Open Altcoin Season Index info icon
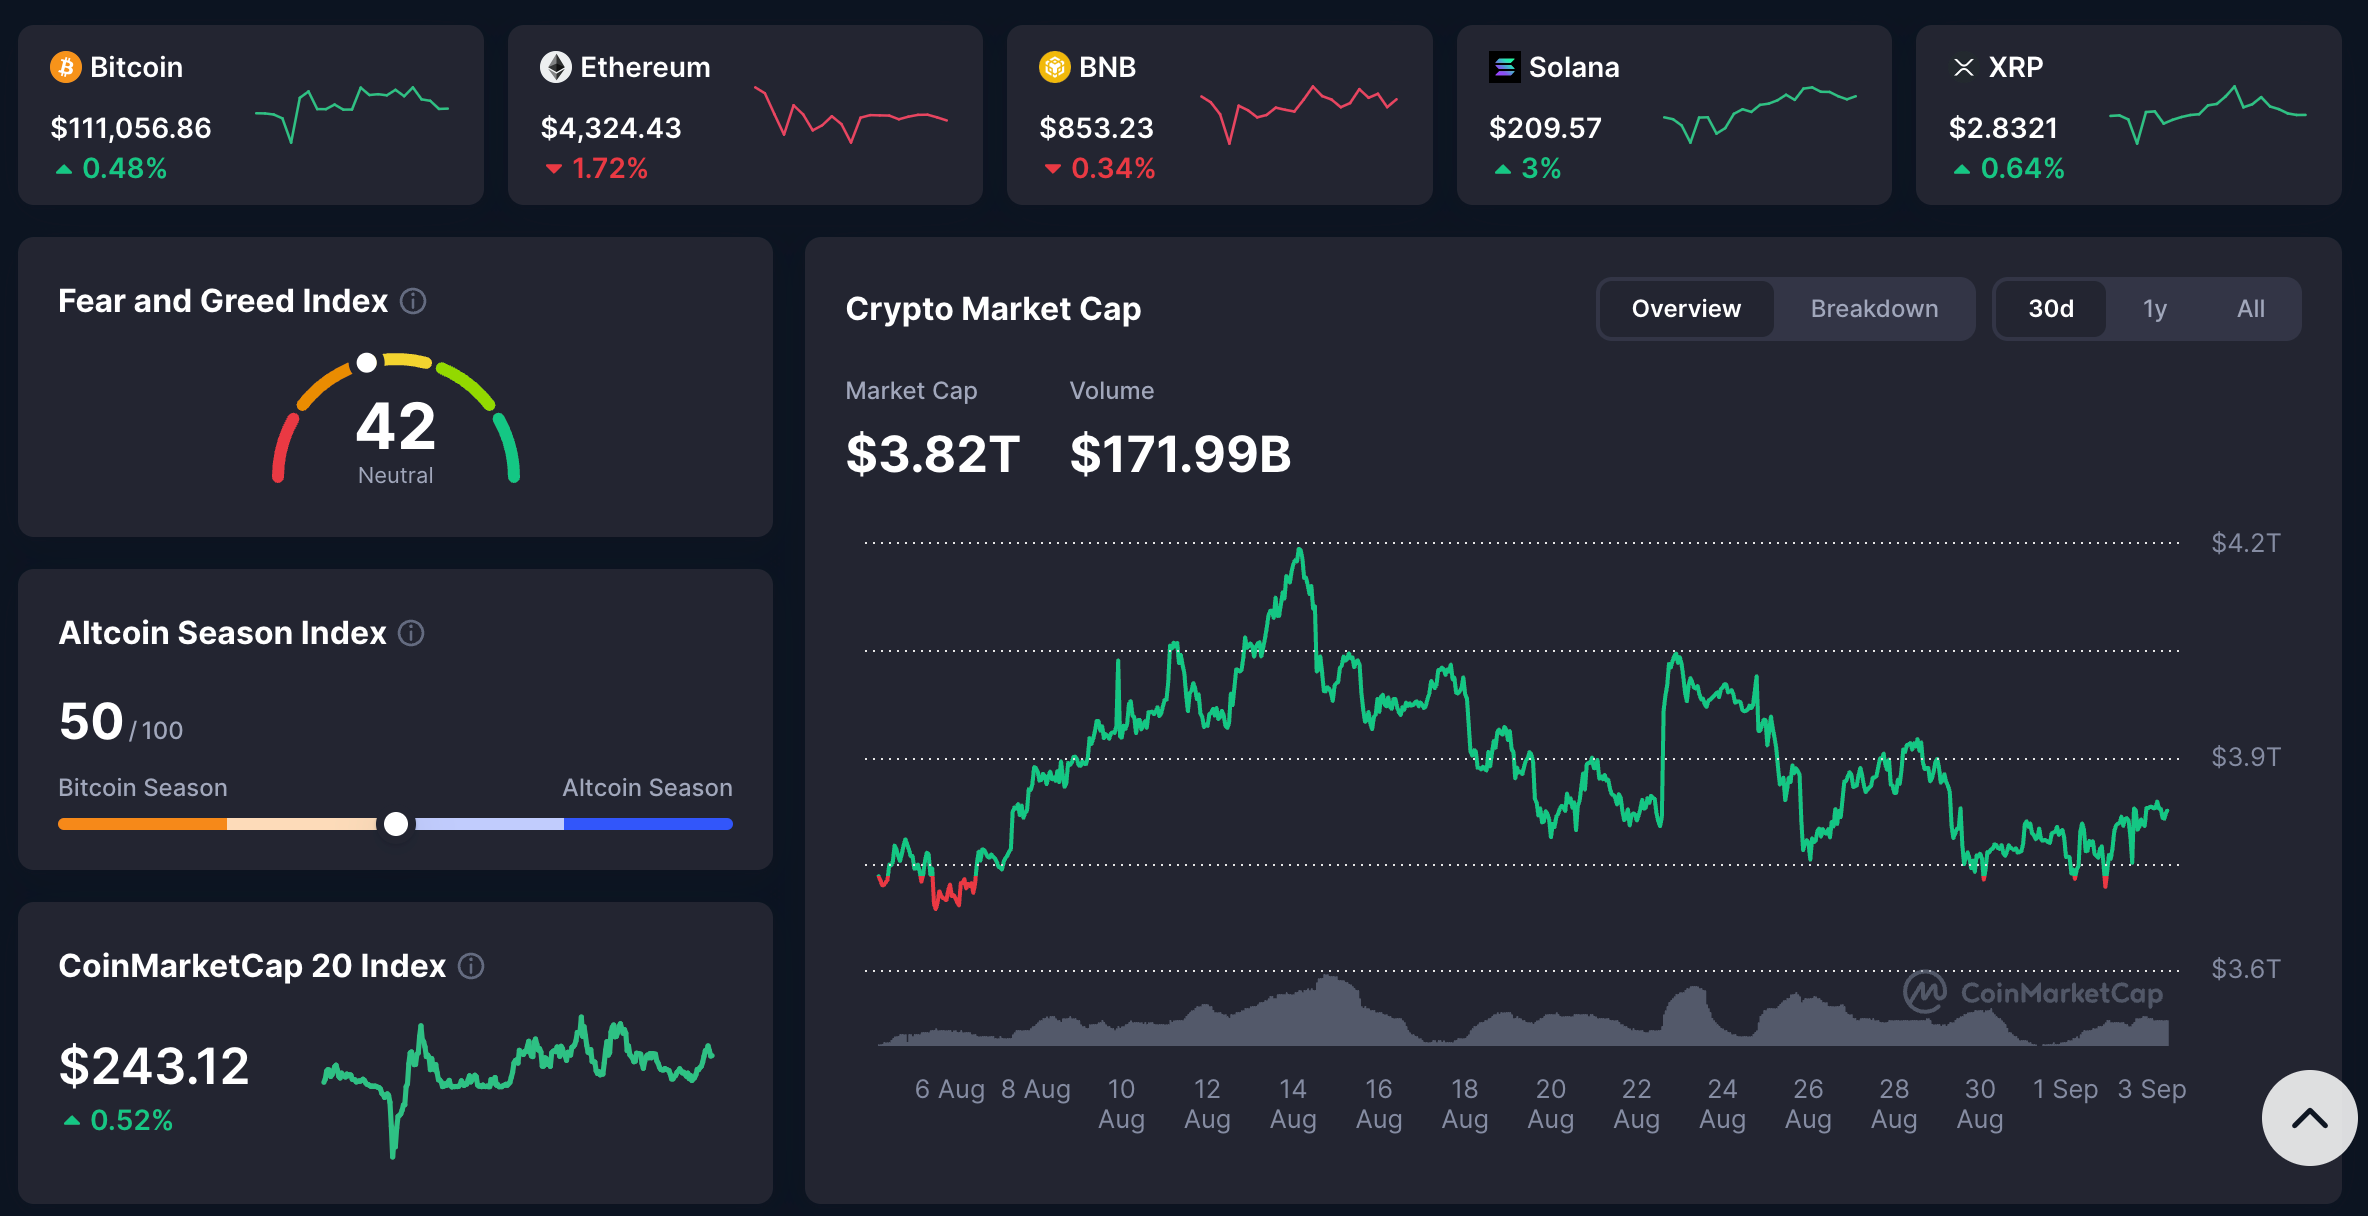Viewport: 2368px width, 1216px height. (x=411, y=633)
